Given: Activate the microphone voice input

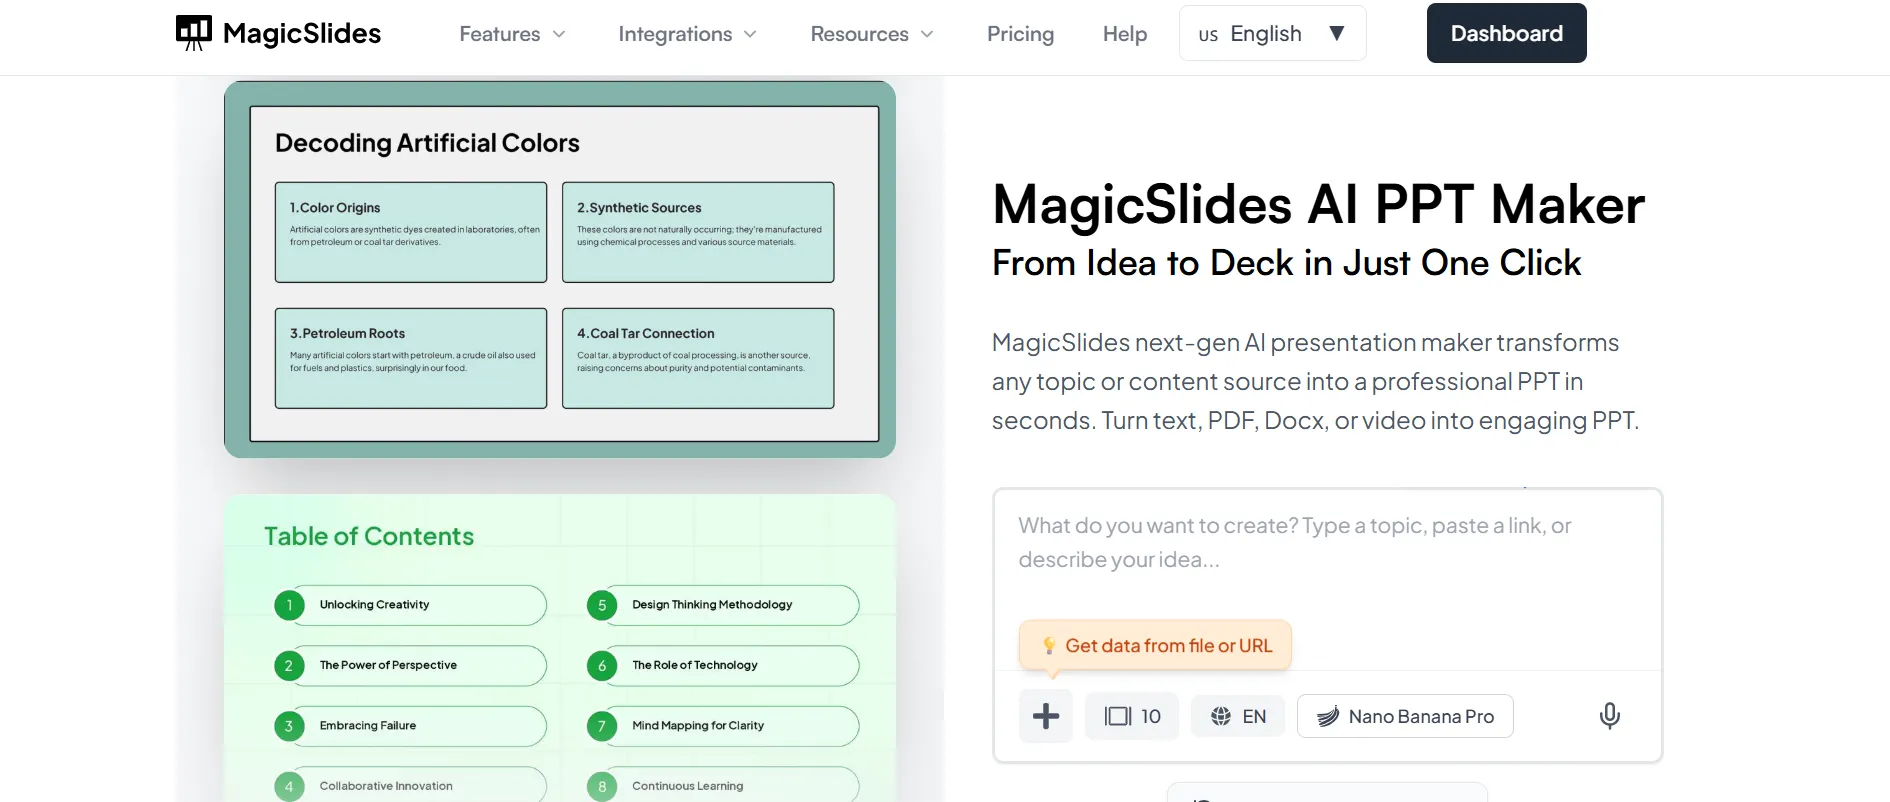Looking at the screenshot, I should click(1609, 716).
